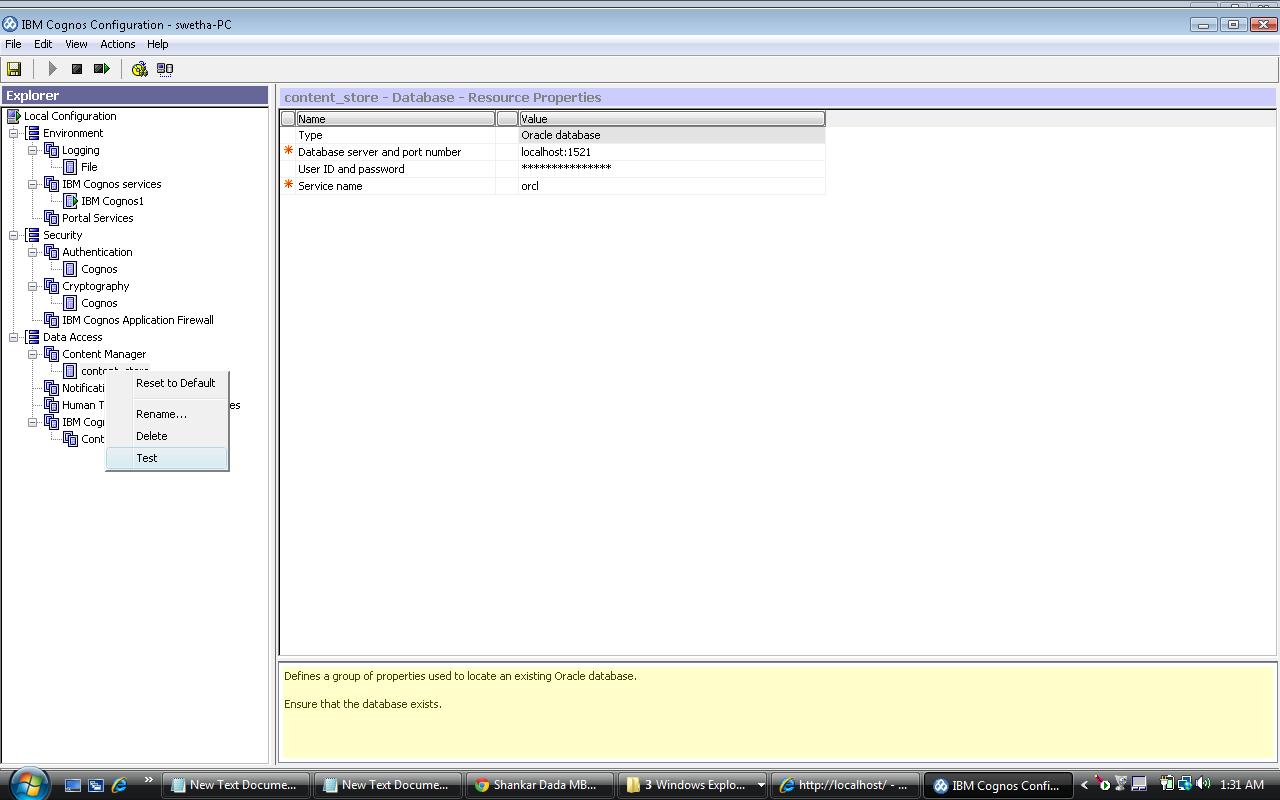Switch to first New Text Document taskbar button
The image size is (1280, 800).
(x=235, y=785)
